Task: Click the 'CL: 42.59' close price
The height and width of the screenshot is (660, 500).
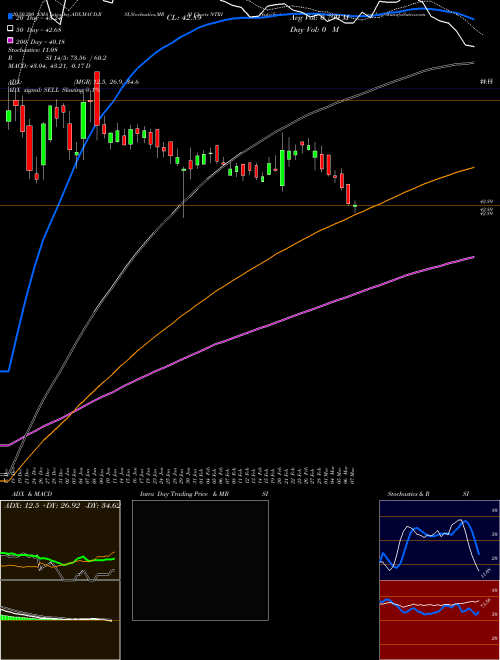Action: (185, 18)
